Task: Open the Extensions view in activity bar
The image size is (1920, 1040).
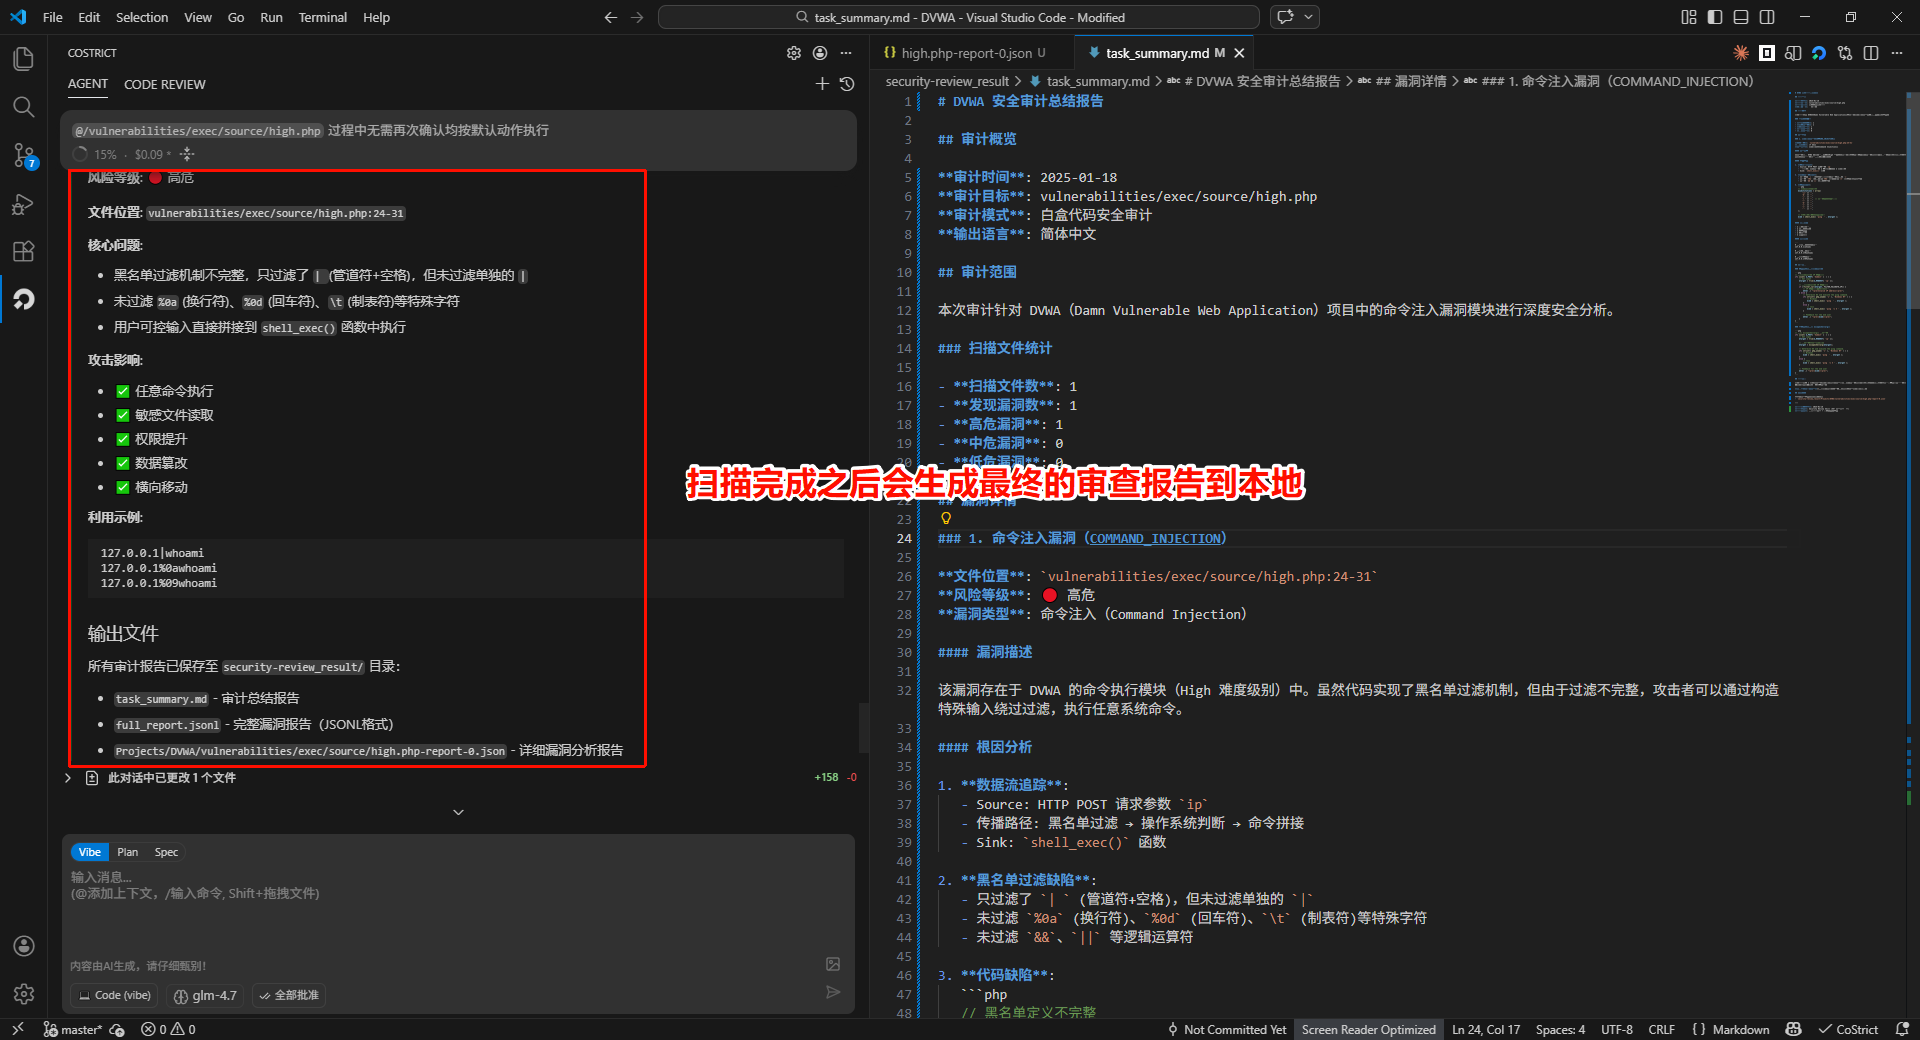Action: [24, 251]
